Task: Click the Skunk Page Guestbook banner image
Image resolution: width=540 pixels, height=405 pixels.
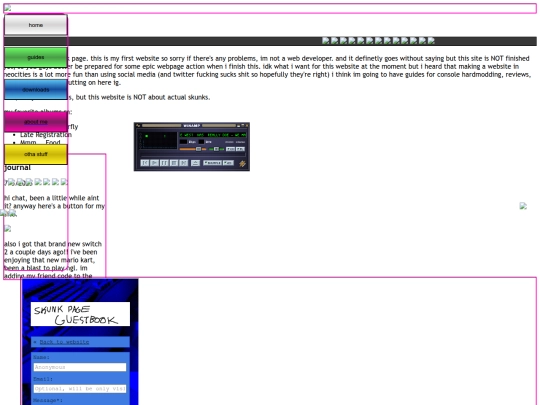Action: [80, 314]
